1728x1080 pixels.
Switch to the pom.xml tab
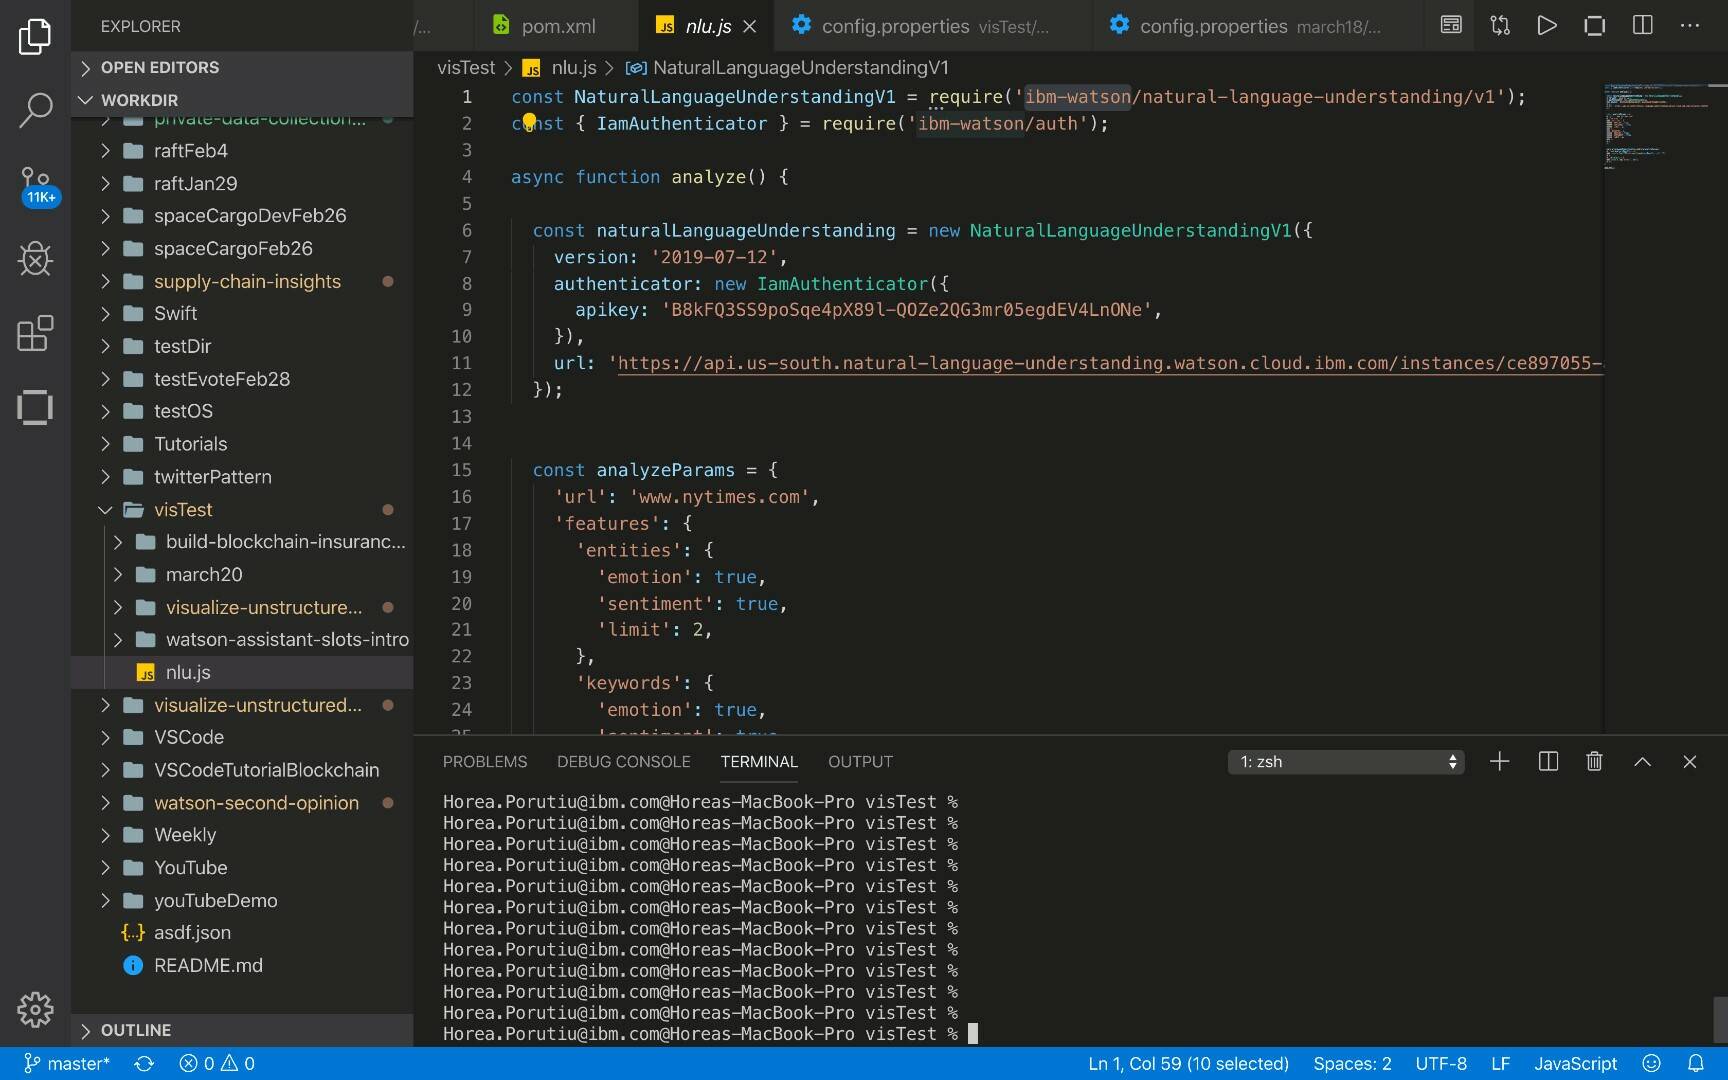[x=557, y=27]
